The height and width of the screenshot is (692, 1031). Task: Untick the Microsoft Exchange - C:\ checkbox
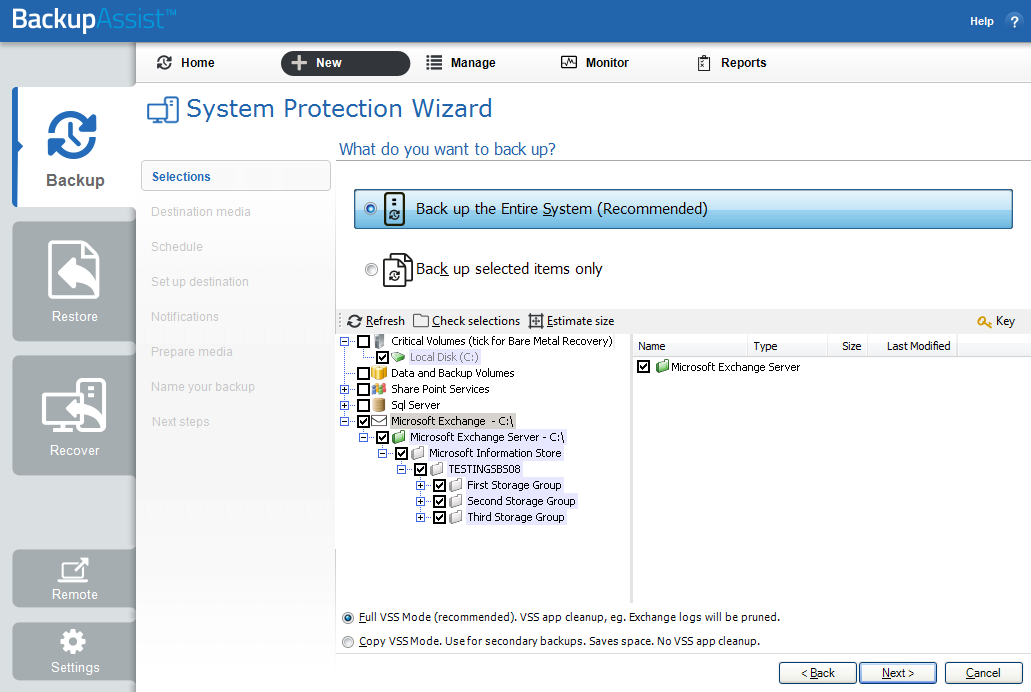363,421
